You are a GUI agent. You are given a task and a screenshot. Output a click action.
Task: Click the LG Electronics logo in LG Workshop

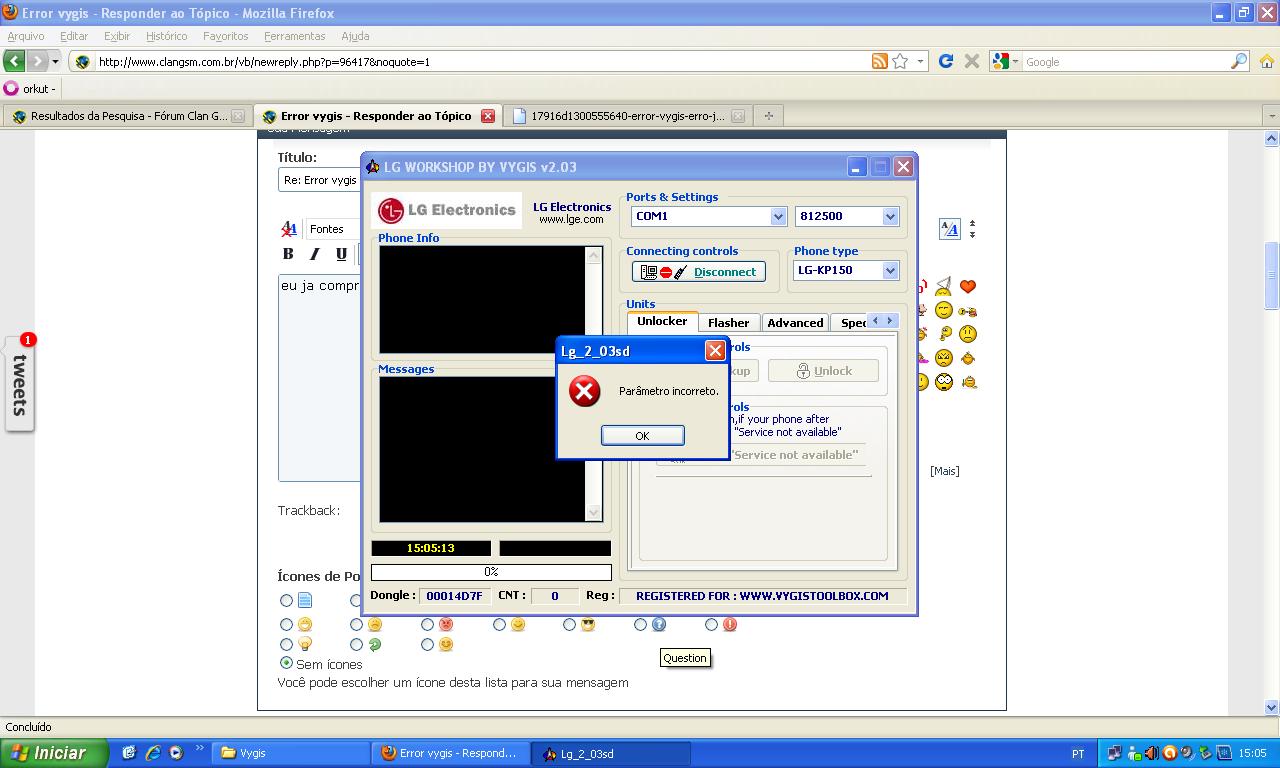tap(447, 210)
